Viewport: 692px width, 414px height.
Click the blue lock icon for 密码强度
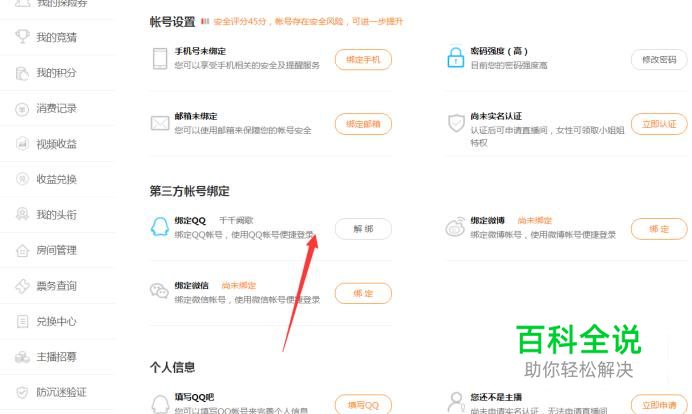455,57
